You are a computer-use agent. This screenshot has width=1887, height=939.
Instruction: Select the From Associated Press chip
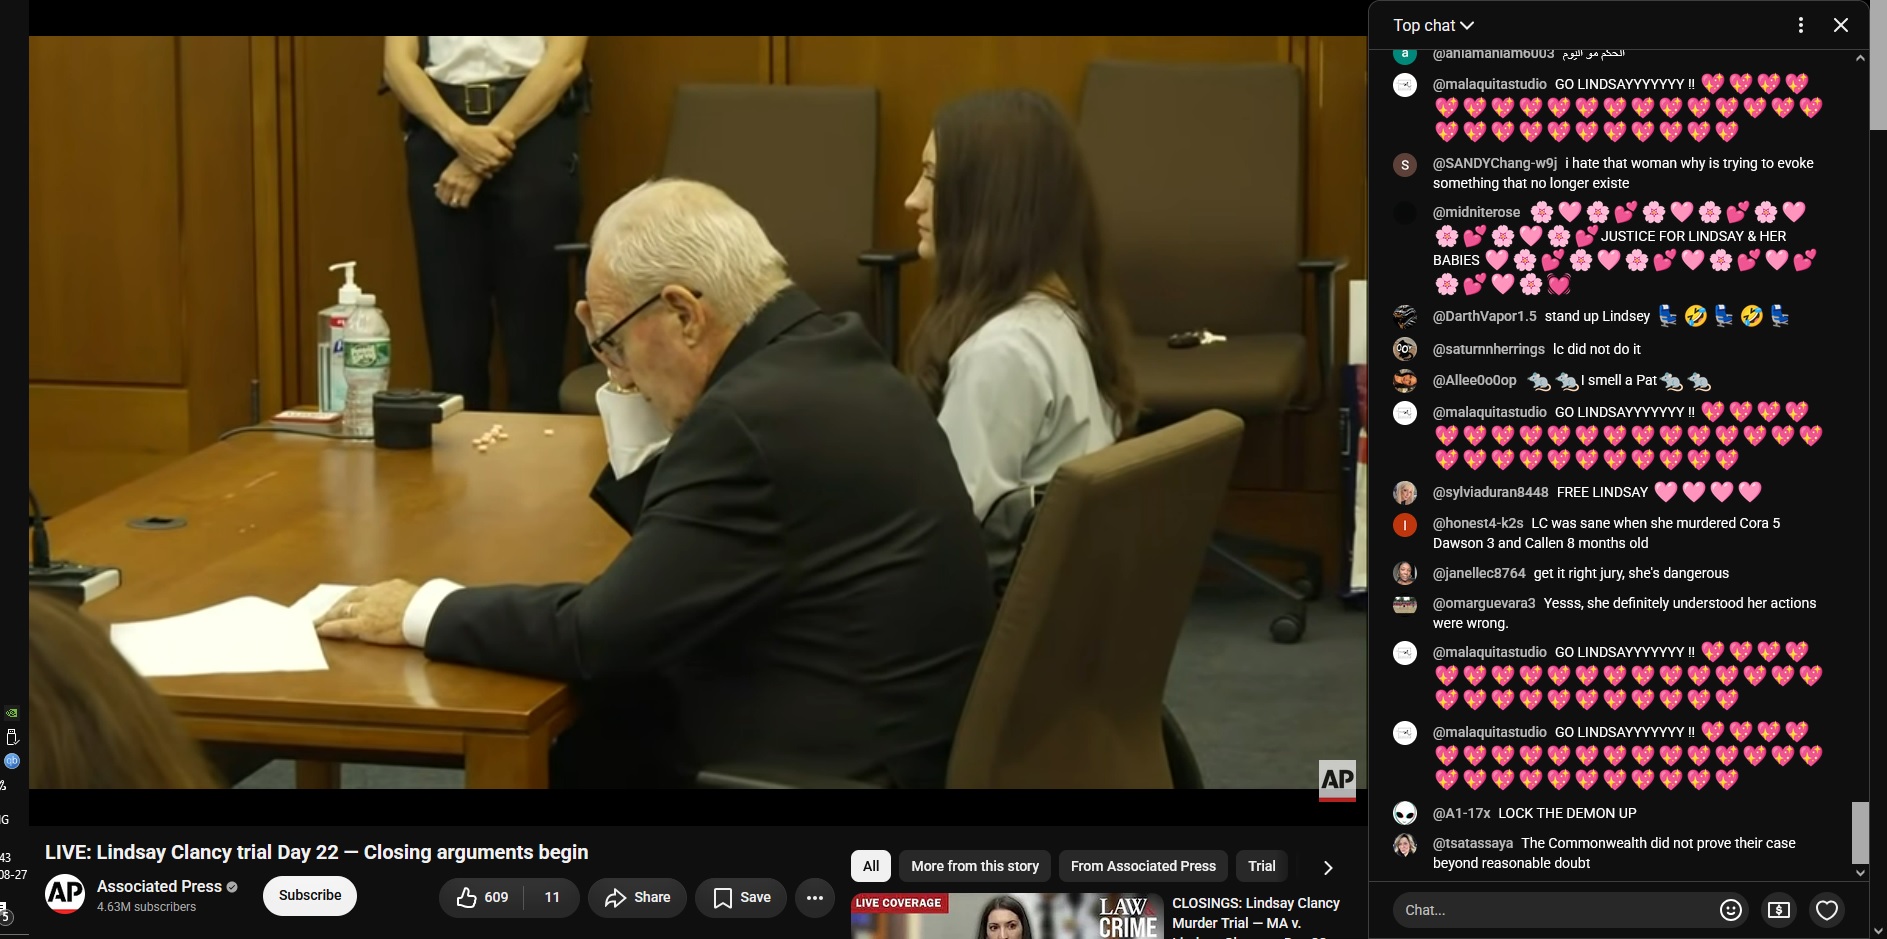pyautogui.click(x=1143, y=866)
